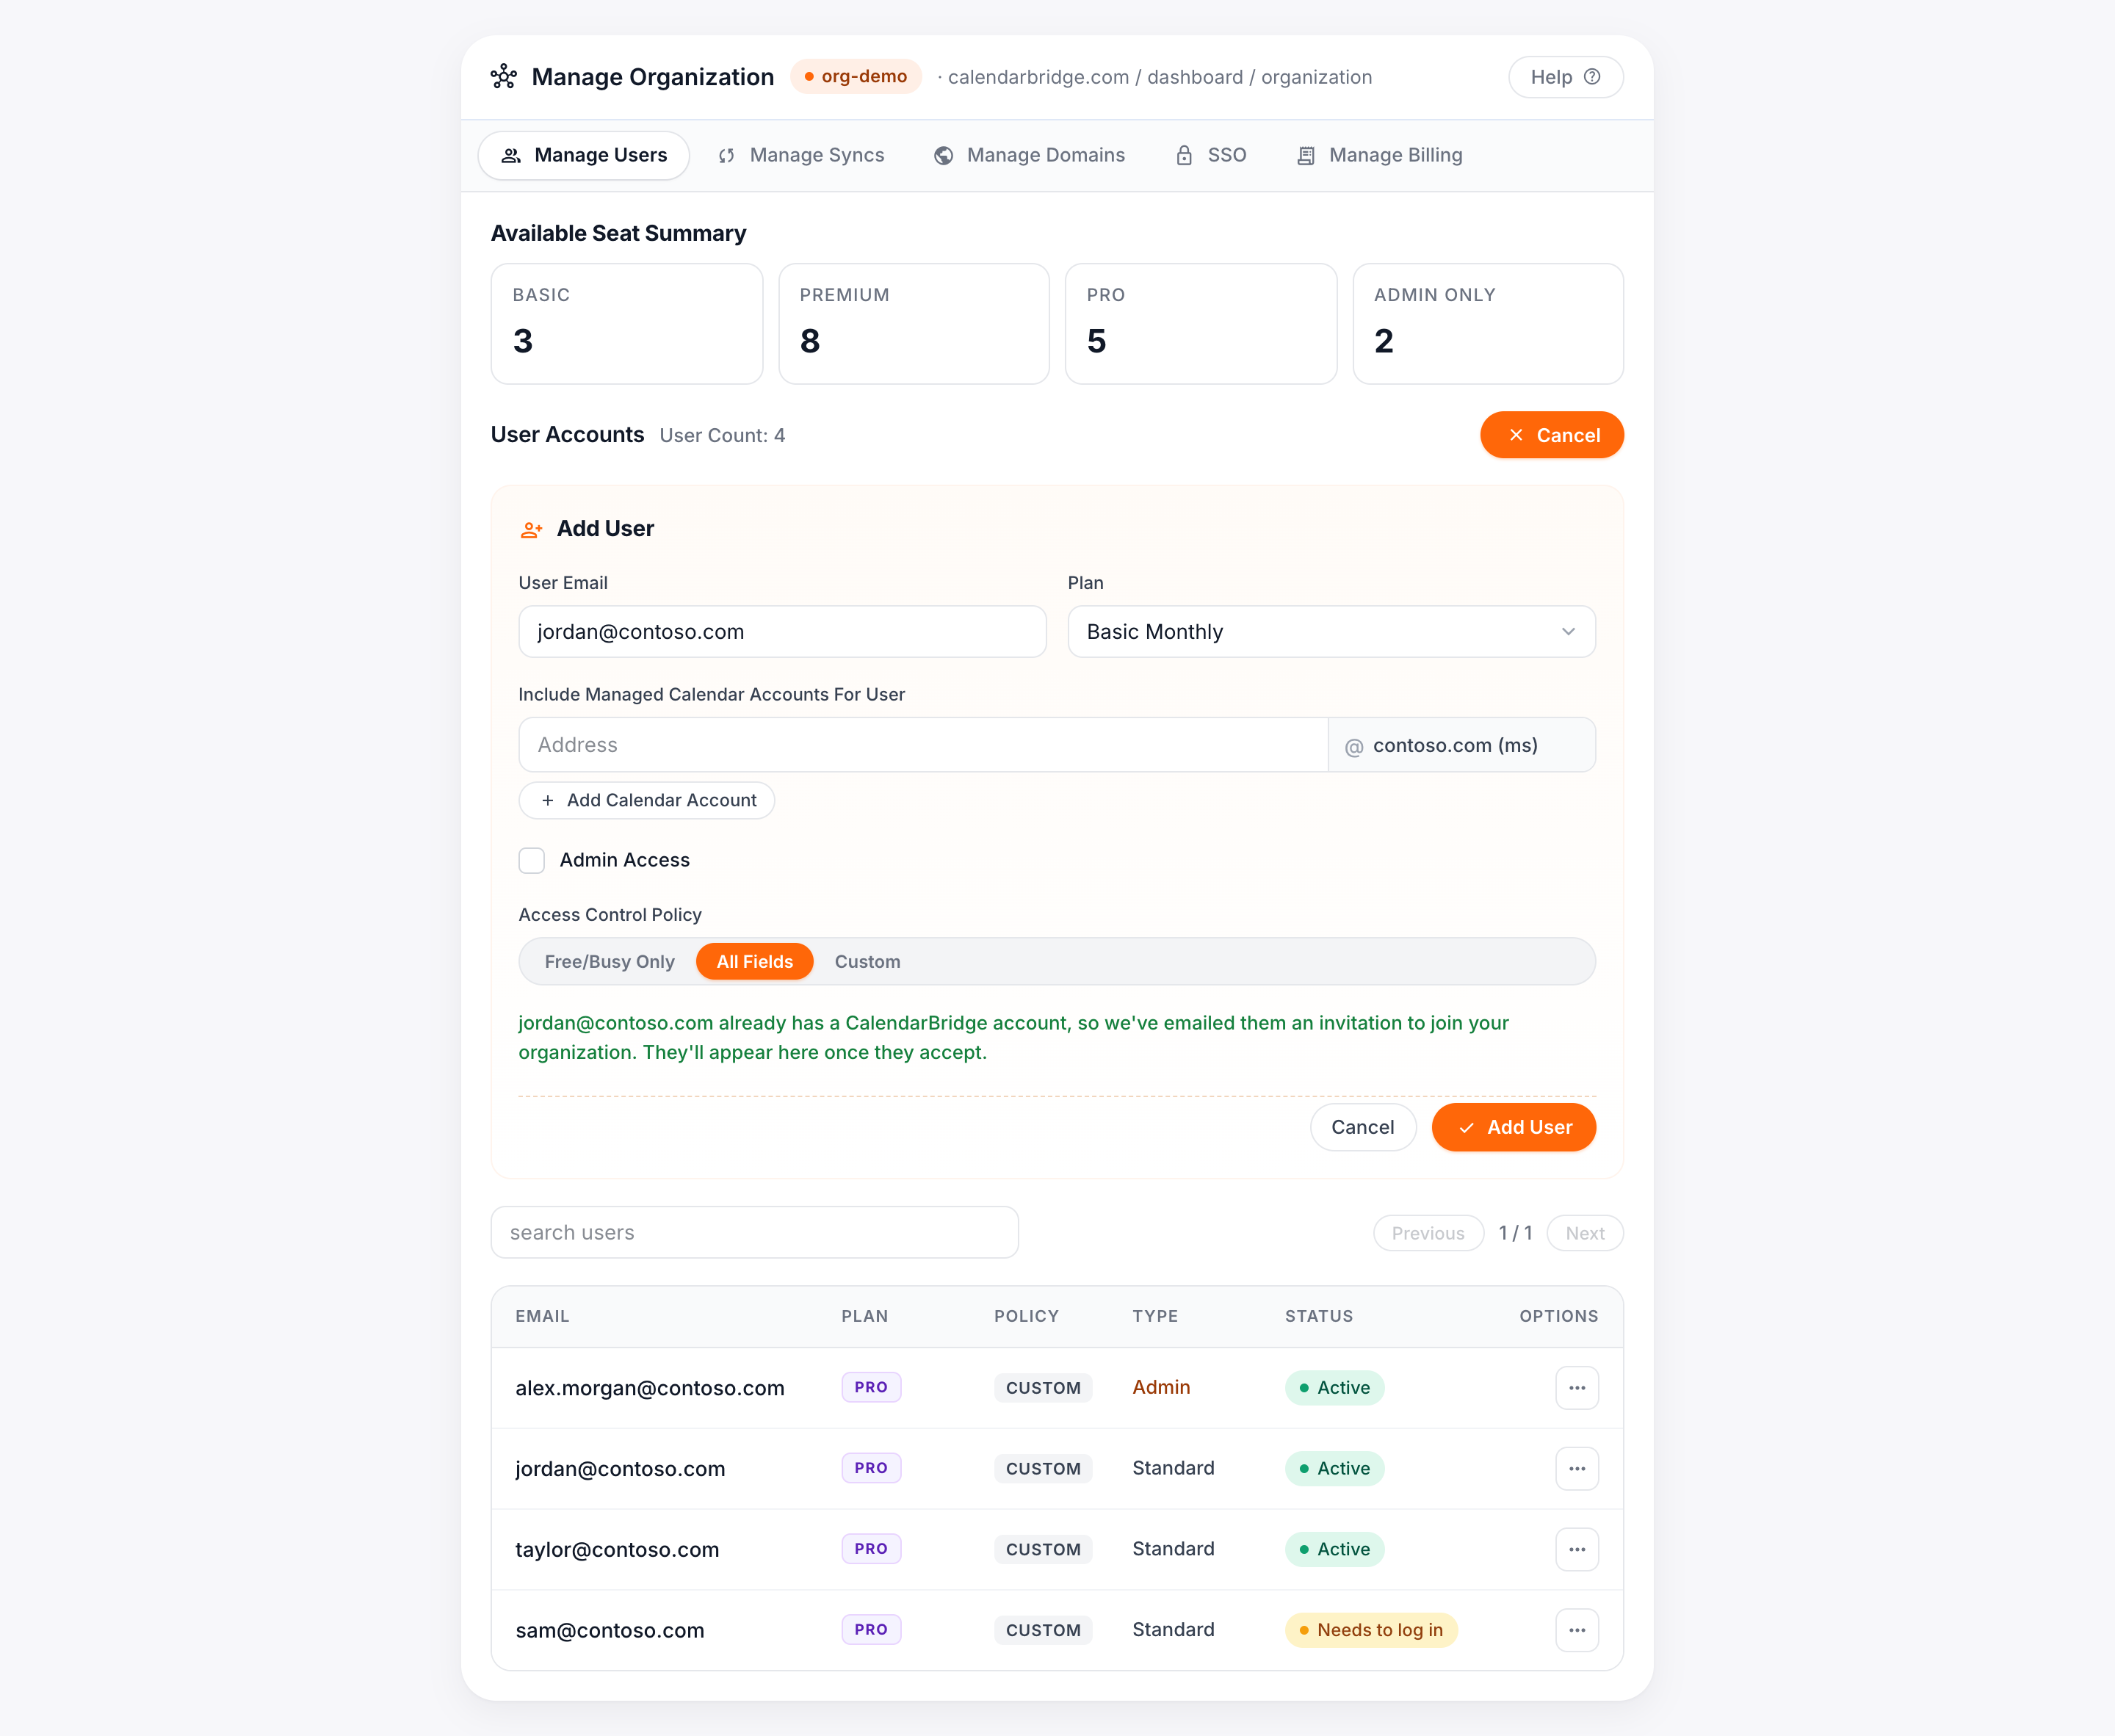Click the Manage Syncs arrows icon
This screenshot has width=2115, height=1736.
(727, 156)
